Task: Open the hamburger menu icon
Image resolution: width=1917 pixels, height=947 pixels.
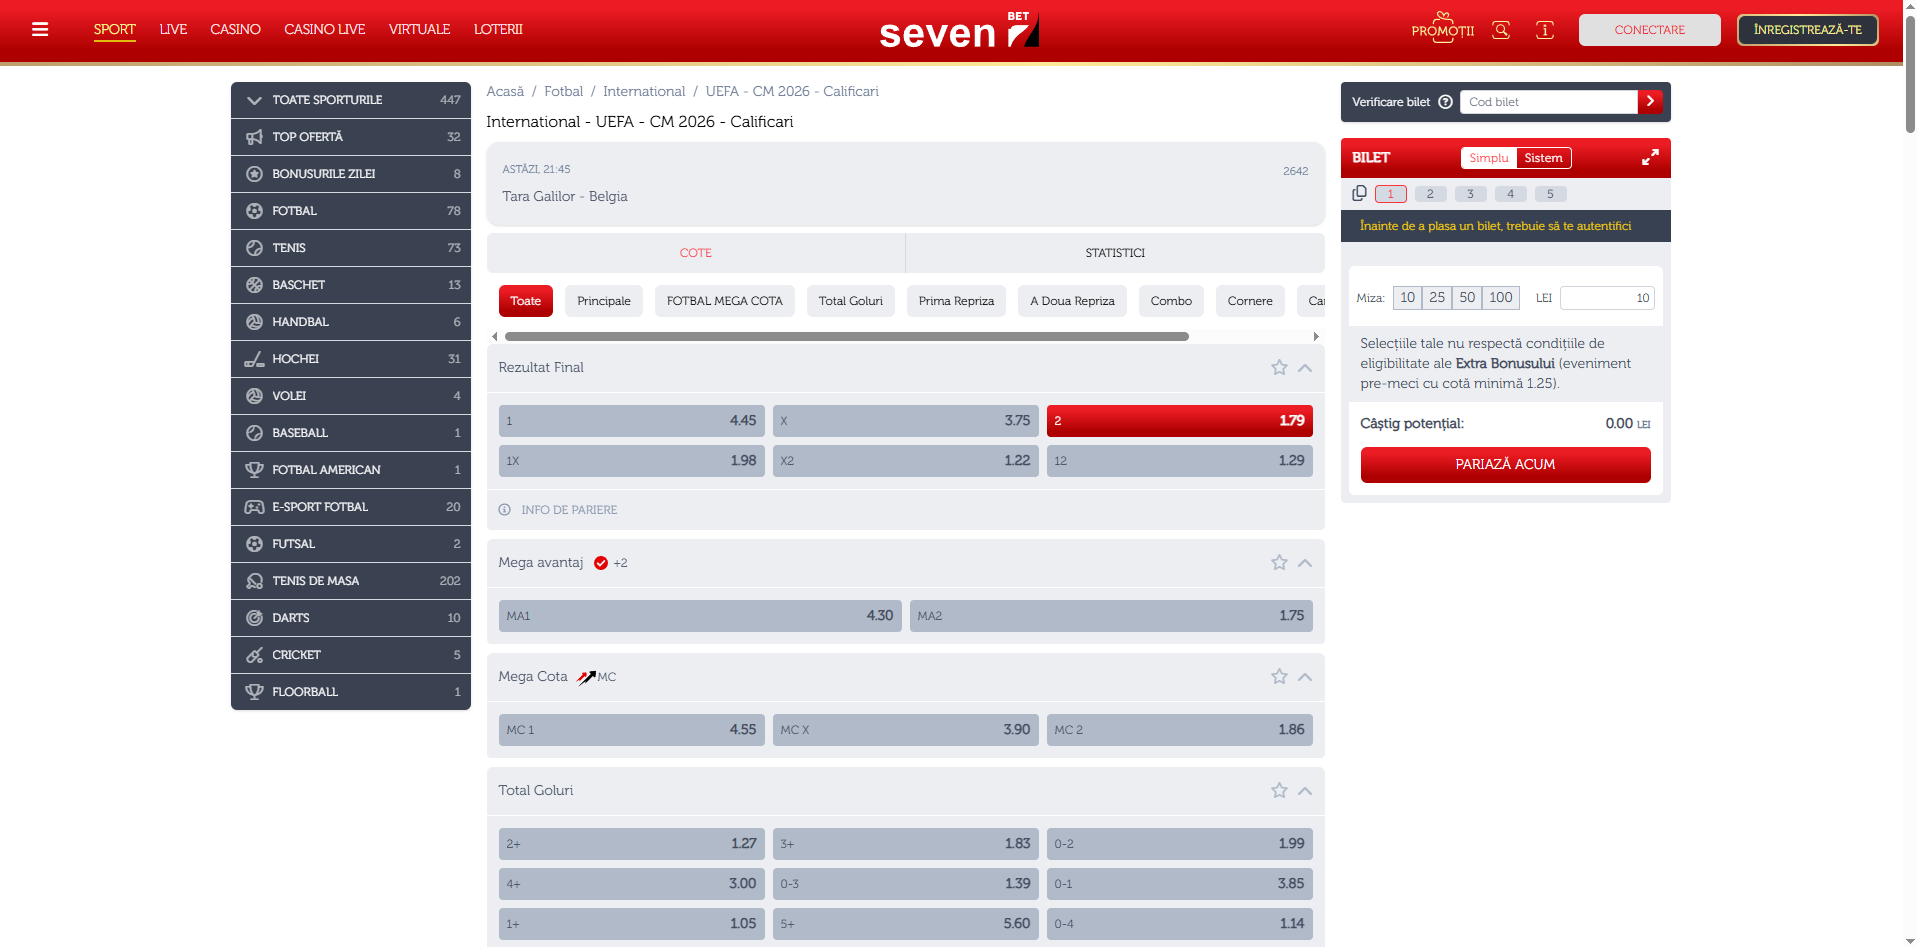Action: coord(40,29)
